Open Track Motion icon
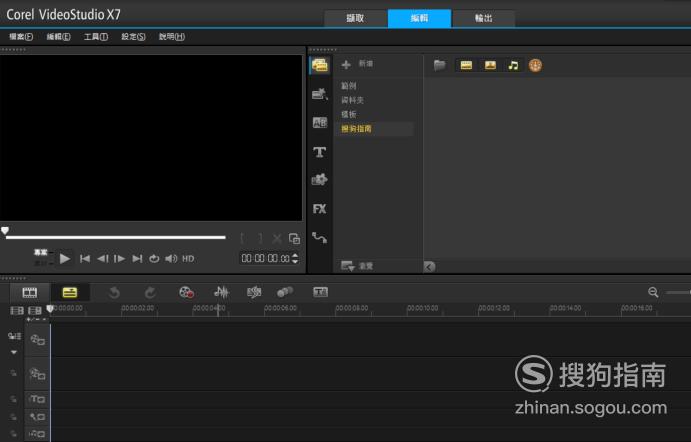This screenshot has height=442, width=691. [285, 292]
